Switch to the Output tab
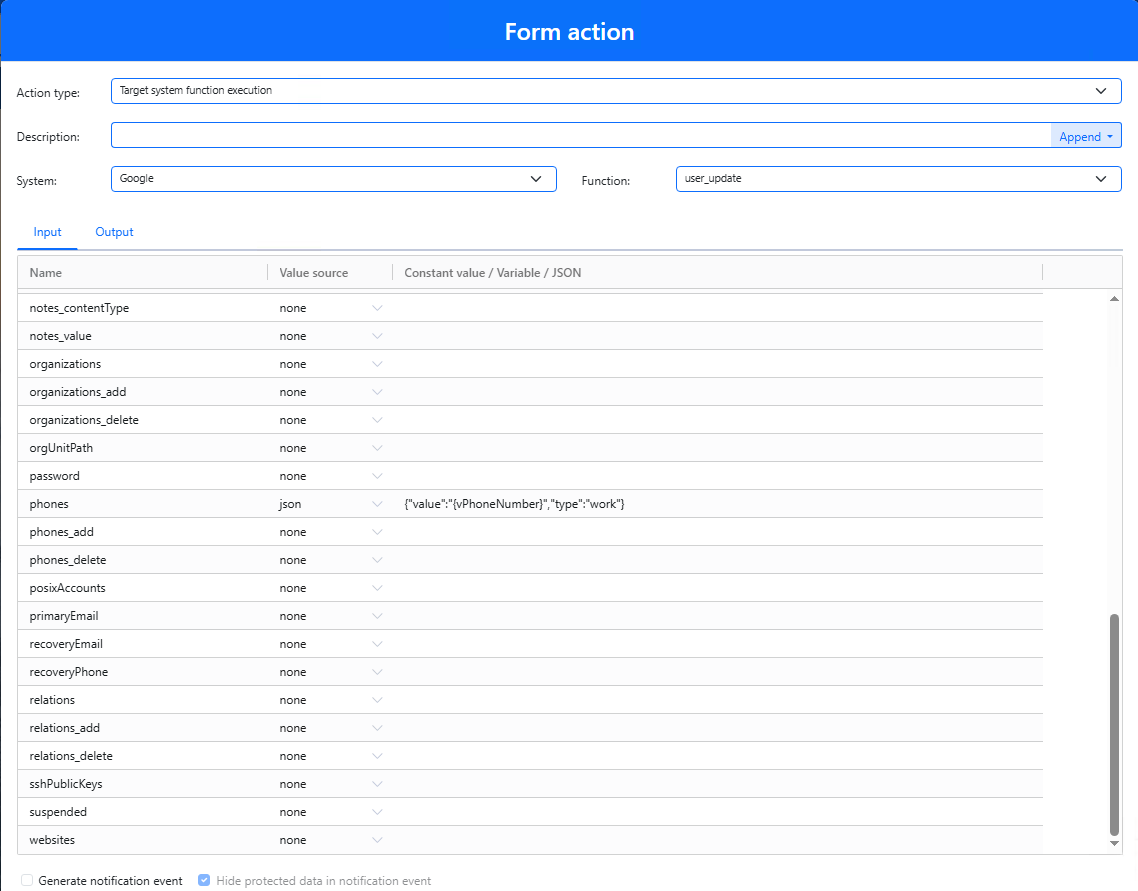The width and height of the screenshot is (1138, 891). point(114,232)
